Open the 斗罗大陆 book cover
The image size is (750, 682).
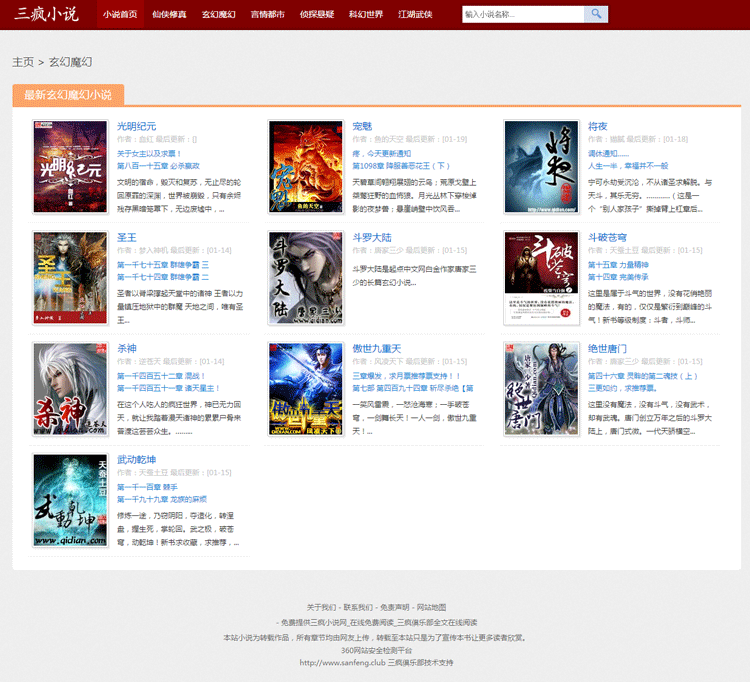pyautogui.click(x=306, y=278)
